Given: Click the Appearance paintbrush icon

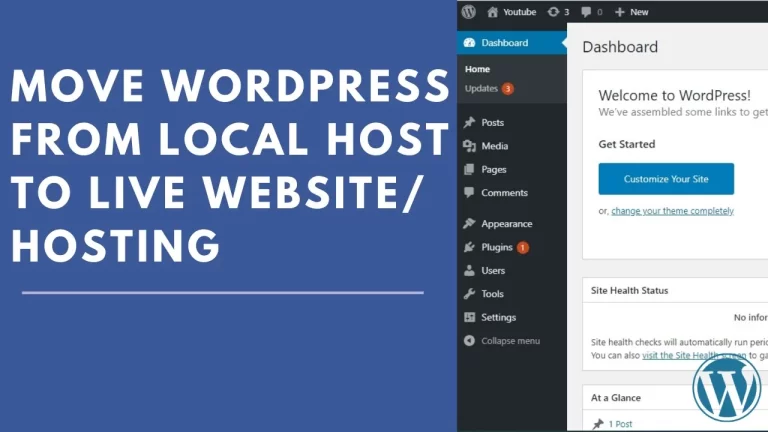Looking at the screenshot, I should (x=469, y=224).
